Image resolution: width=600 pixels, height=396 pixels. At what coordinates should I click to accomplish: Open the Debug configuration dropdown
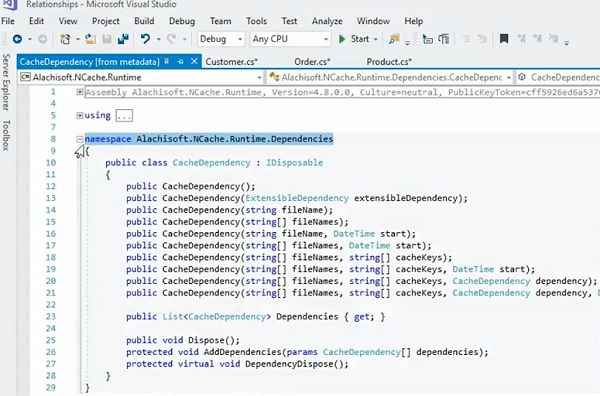[221, 39]
